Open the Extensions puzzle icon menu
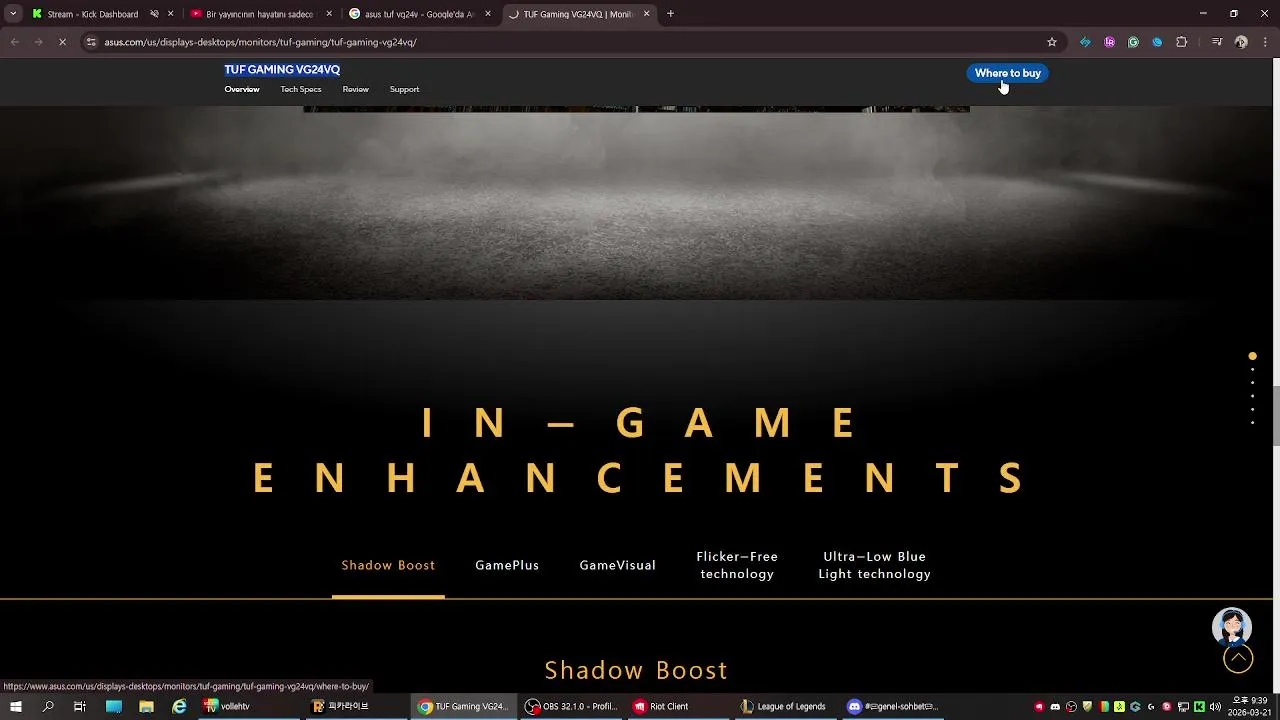Image resolution: width=1280 pixels, height=720 pixels. pos(1181,42)
